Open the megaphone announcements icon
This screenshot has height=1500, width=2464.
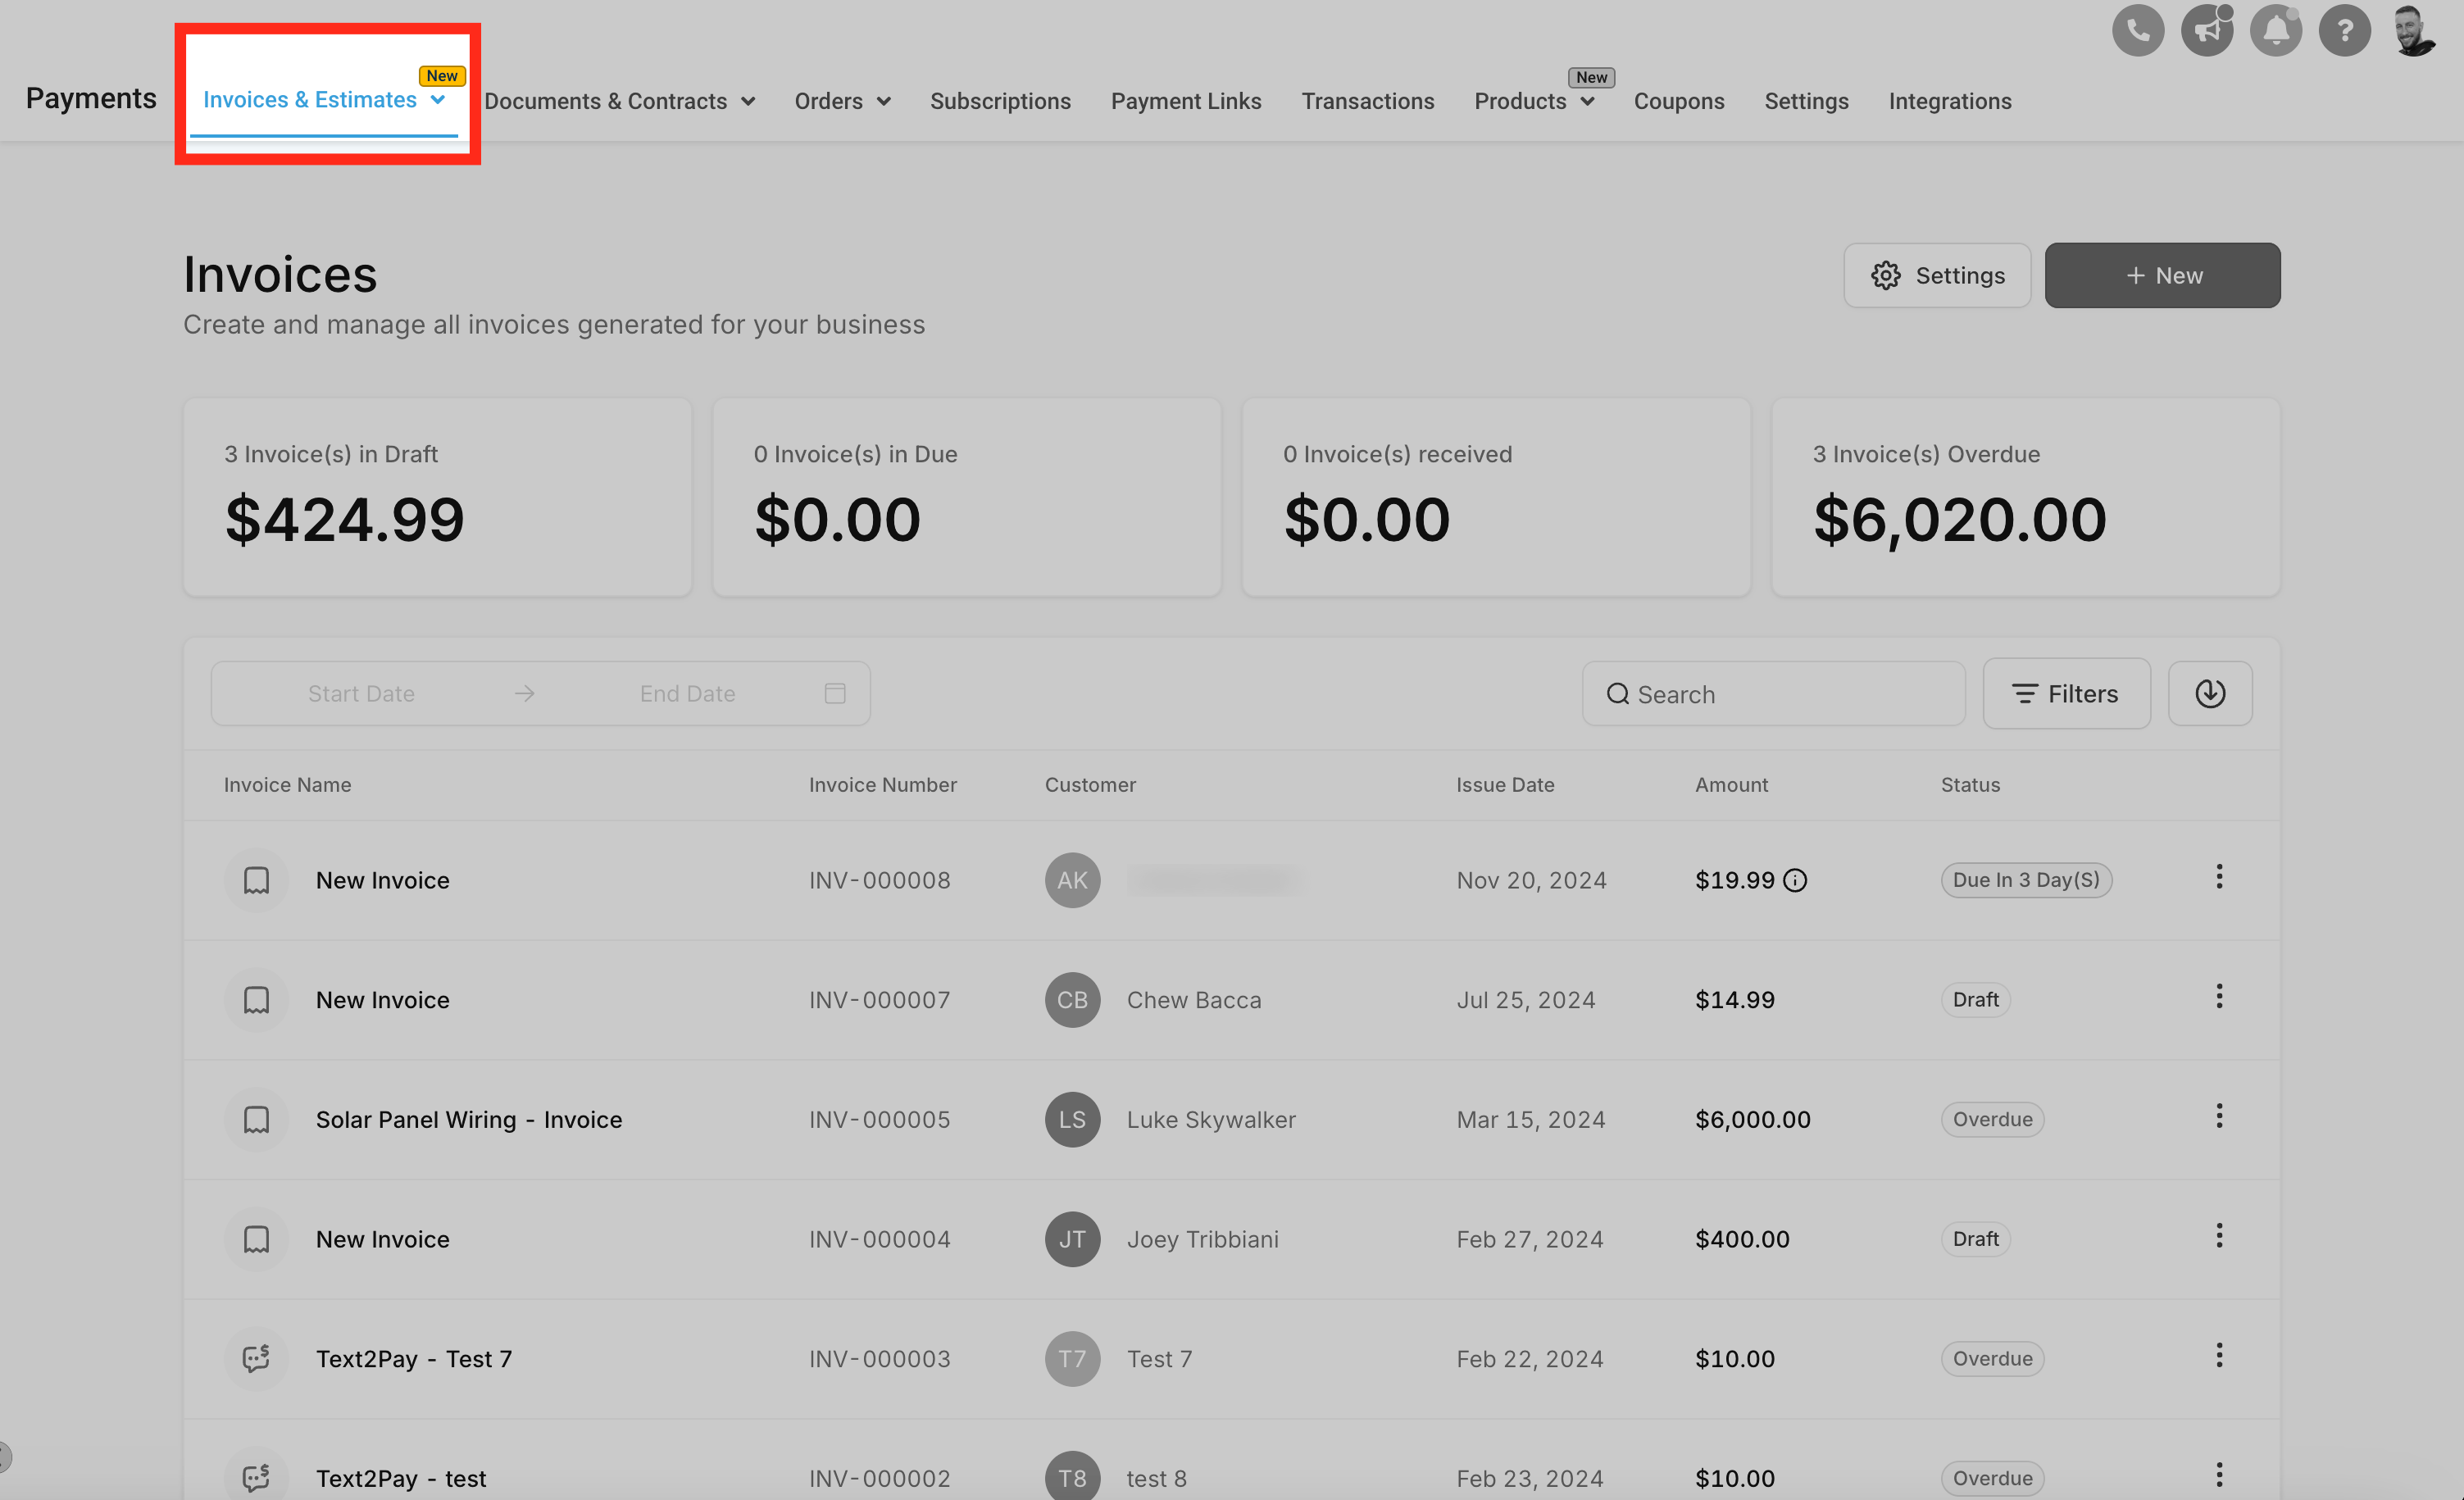[x=2206, y=31]
